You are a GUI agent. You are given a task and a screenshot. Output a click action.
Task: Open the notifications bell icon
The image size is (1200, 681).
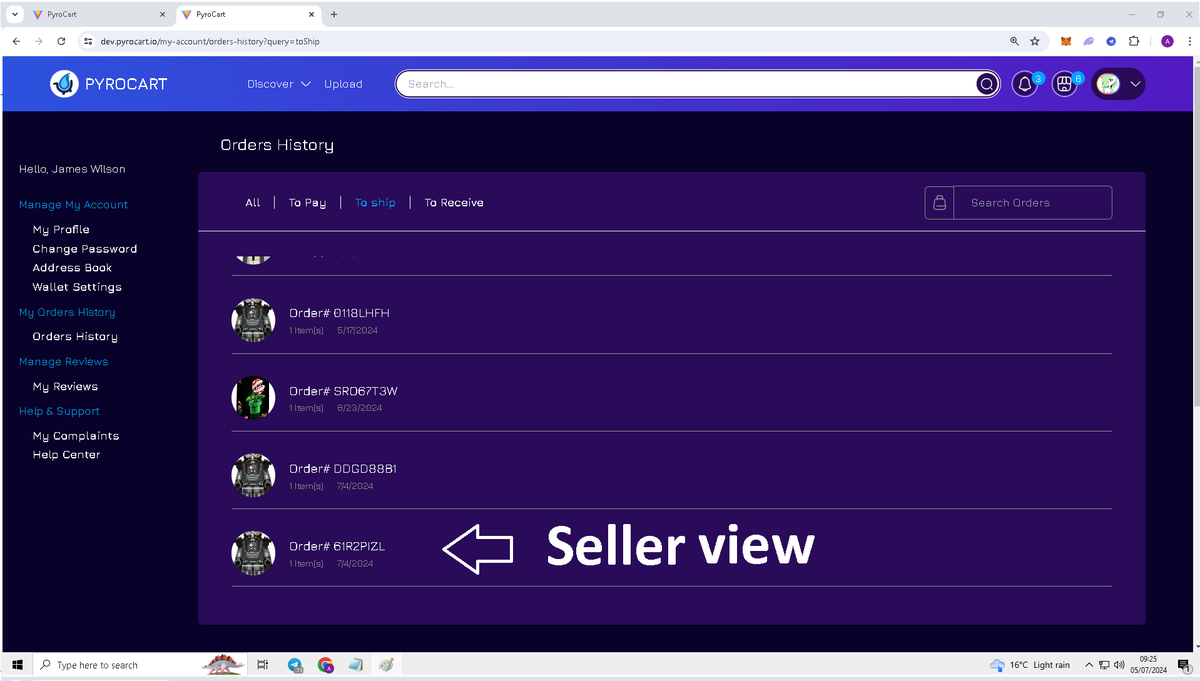click(1025, 84)
